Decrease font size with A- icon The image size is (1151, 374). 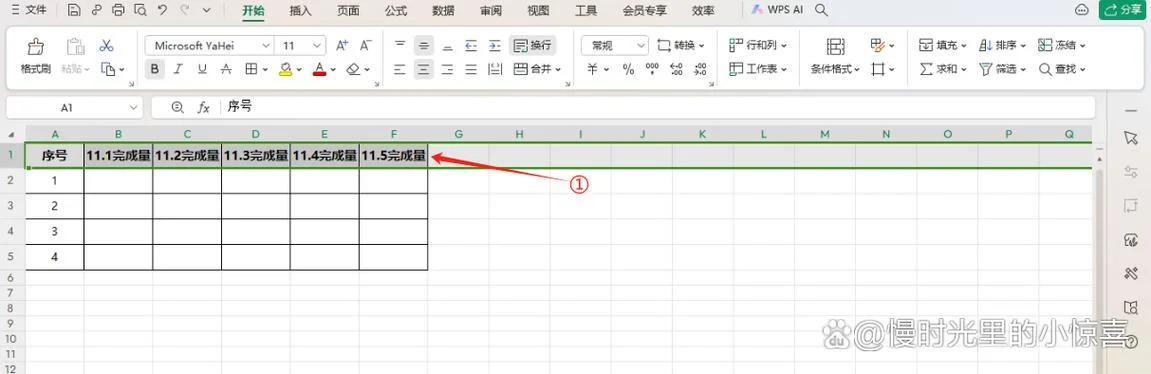coord(366,46)
